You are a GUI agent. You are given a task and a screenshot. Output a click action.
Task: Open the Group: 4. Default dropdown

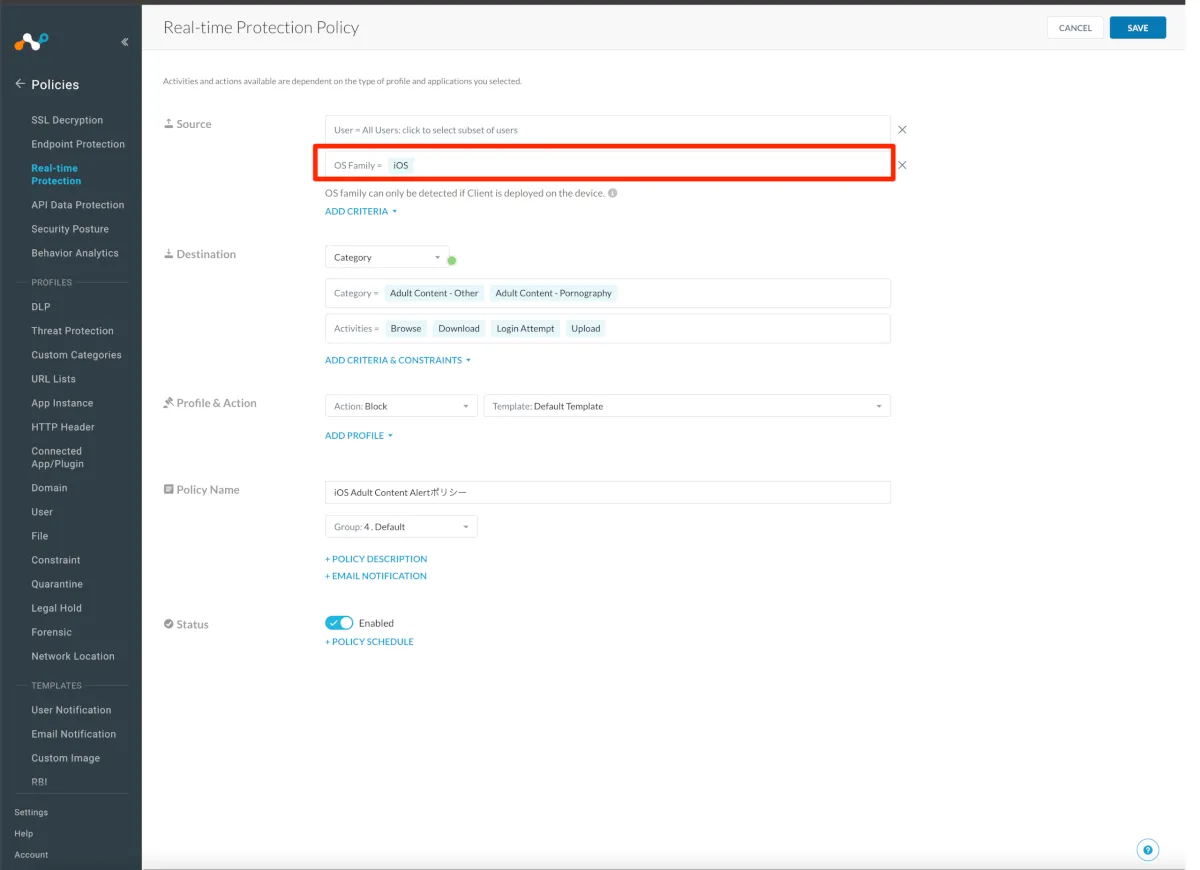click(x=401, y=526)
